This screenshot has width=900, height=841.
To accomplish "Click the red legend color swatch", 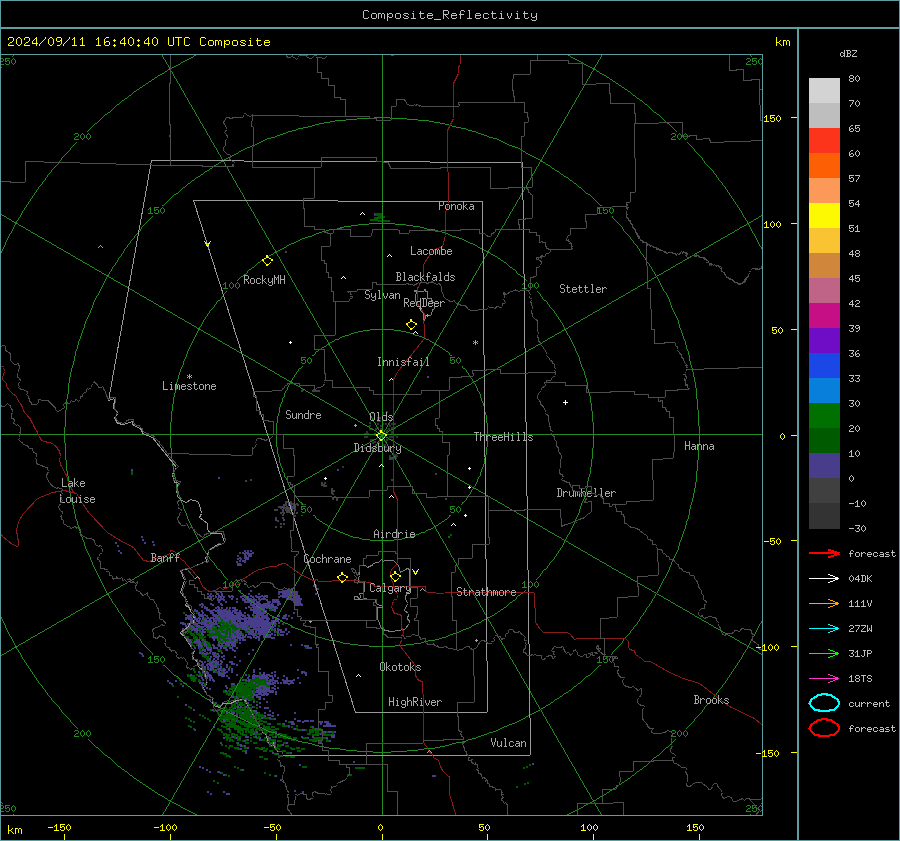I will pos(824,141).
